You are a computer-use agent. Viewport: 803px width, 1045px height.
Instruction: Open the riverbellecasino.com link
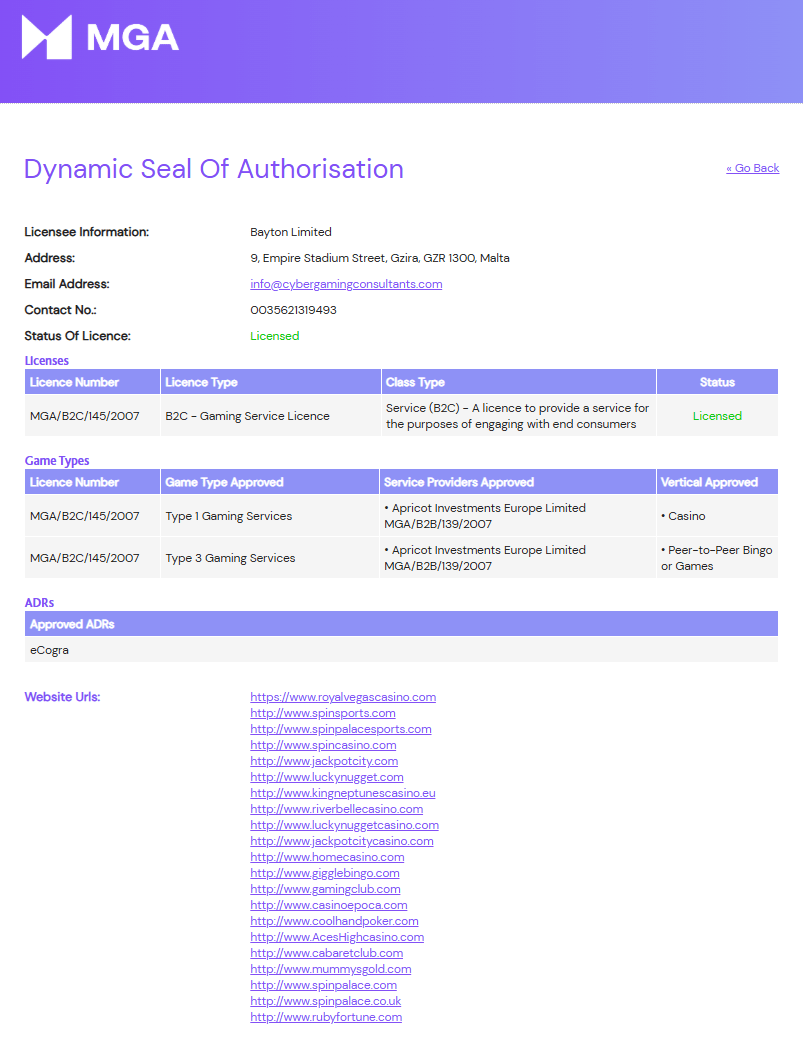pyautogui.click(x=337, y=809)
